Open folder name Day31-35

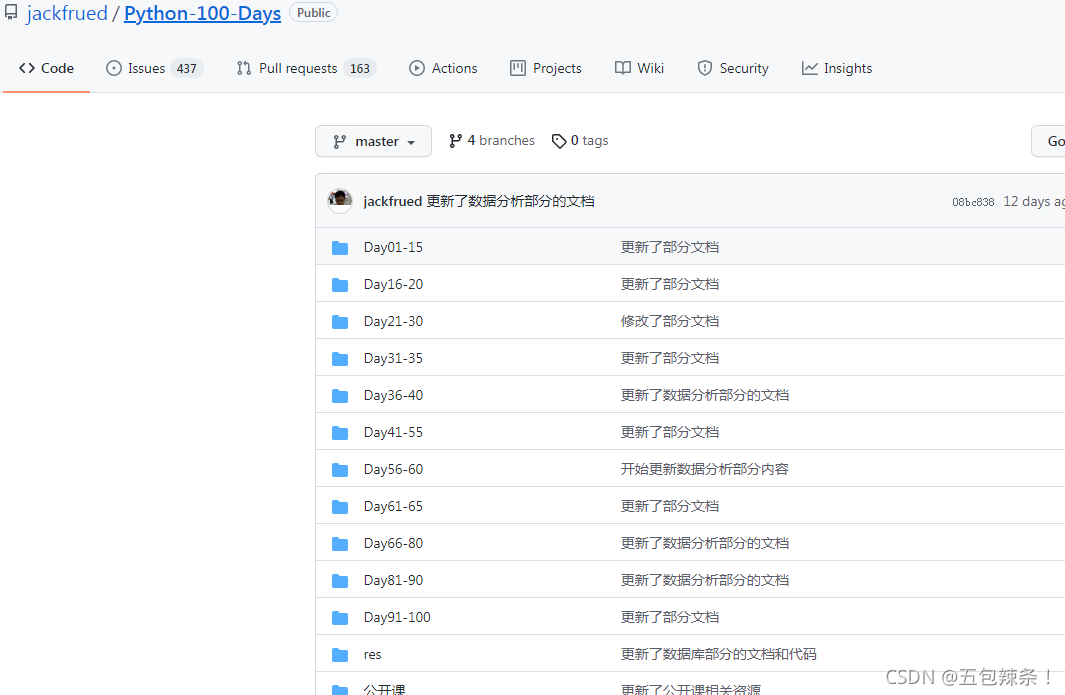393,358
